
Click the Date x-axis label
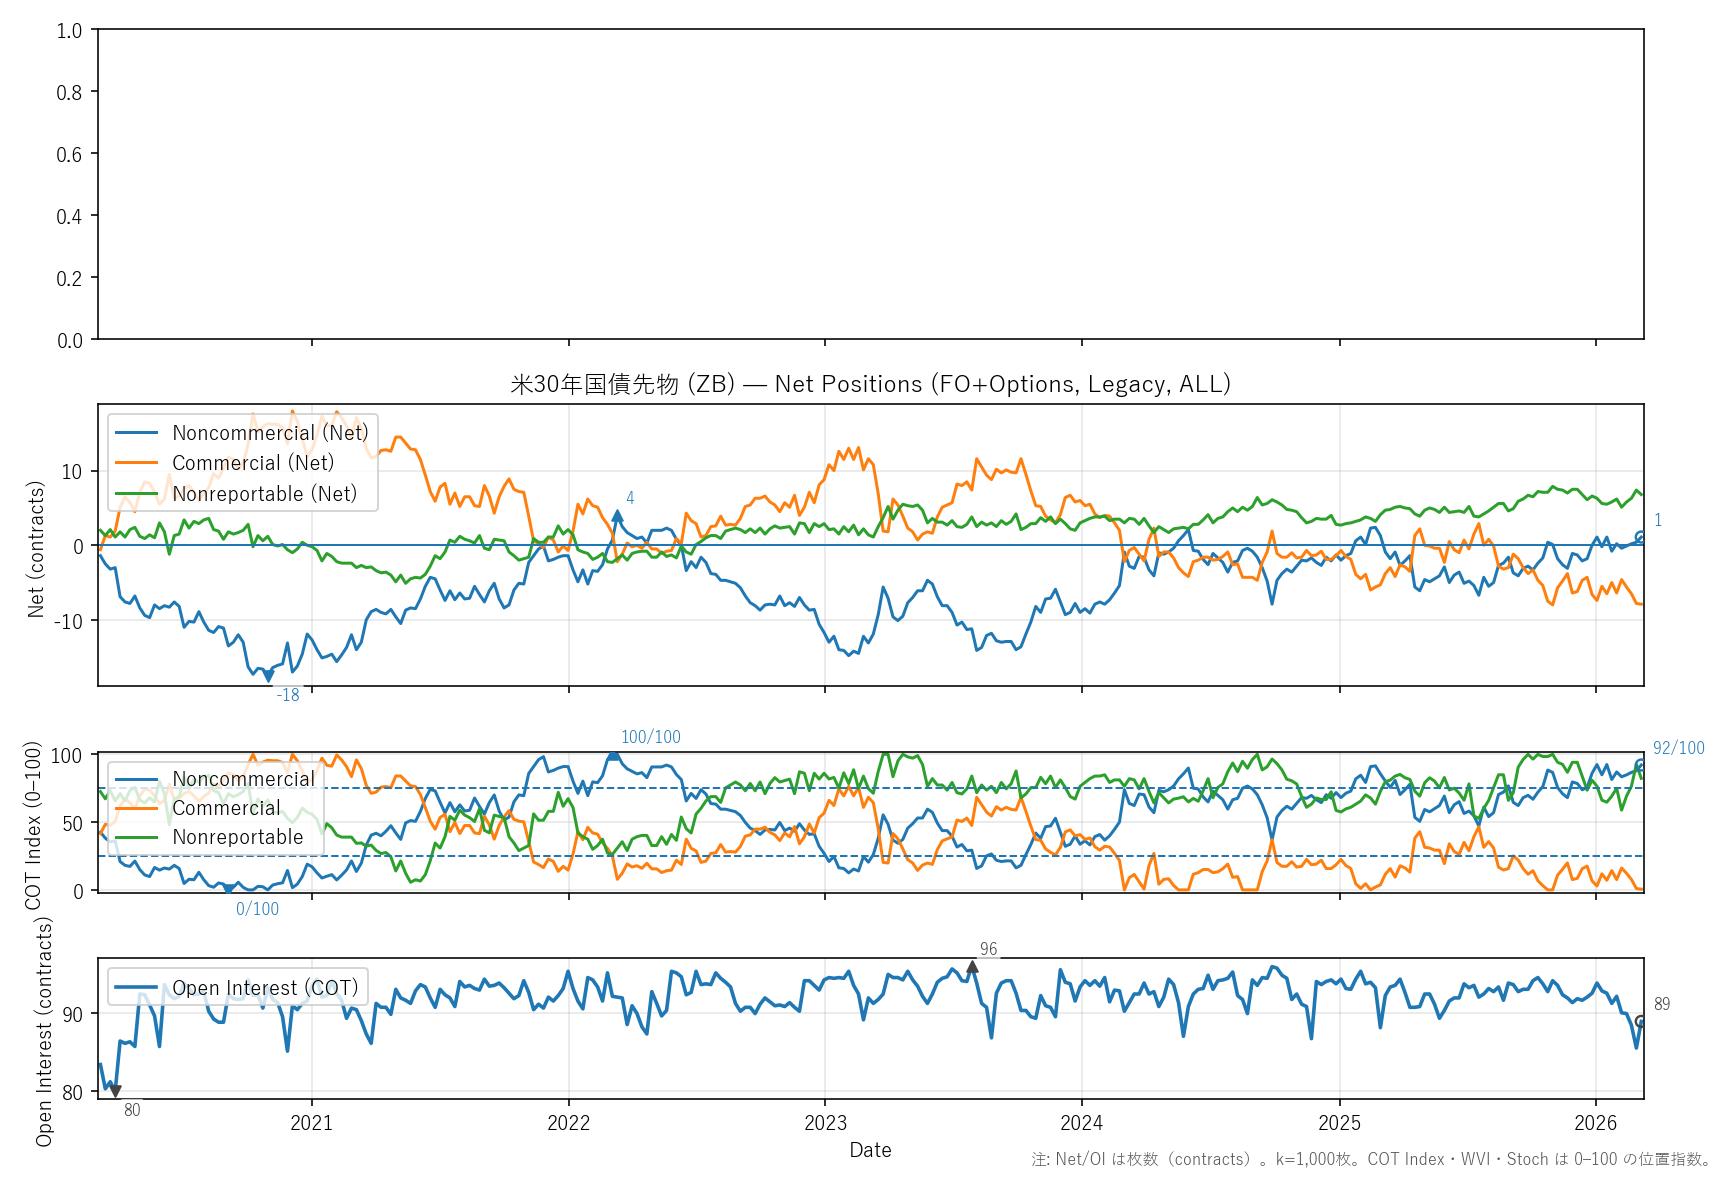tap(870, 1150)
